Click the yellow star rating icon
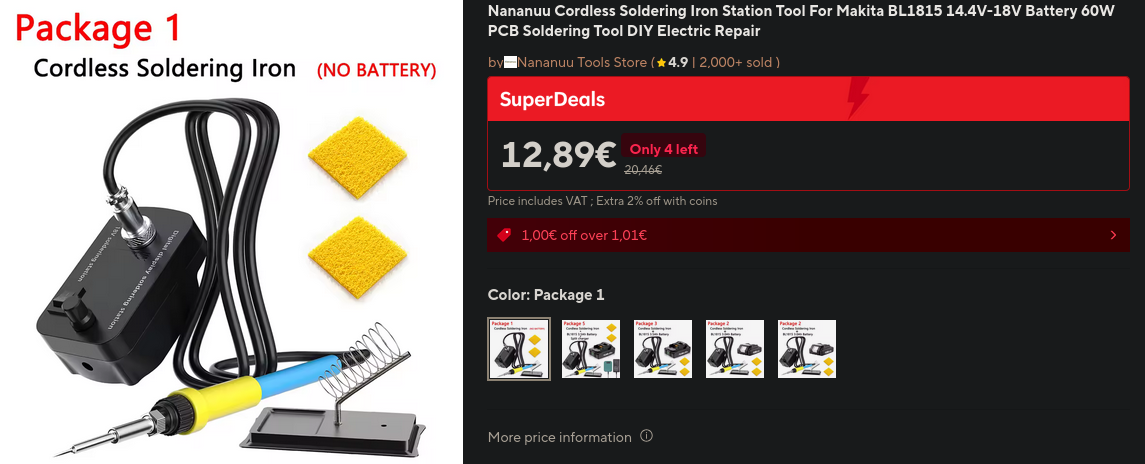Image resolution: width=1145 pixels, height=464 pixels. coord(662,63)
